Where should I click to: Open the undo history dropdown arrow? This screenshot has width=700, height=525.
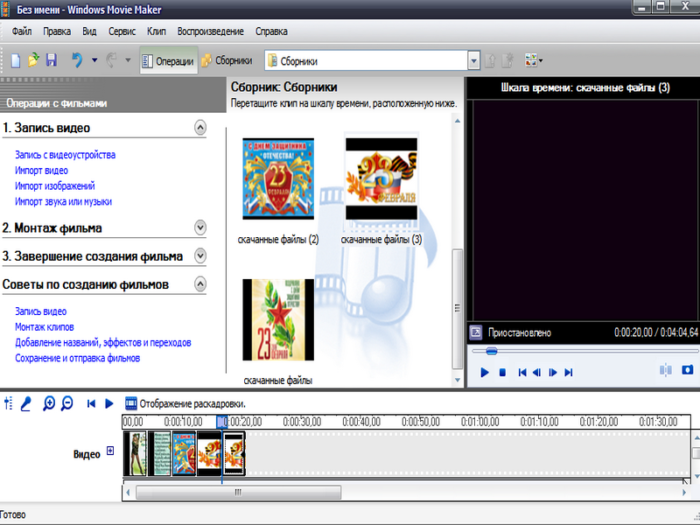point(95,60)
